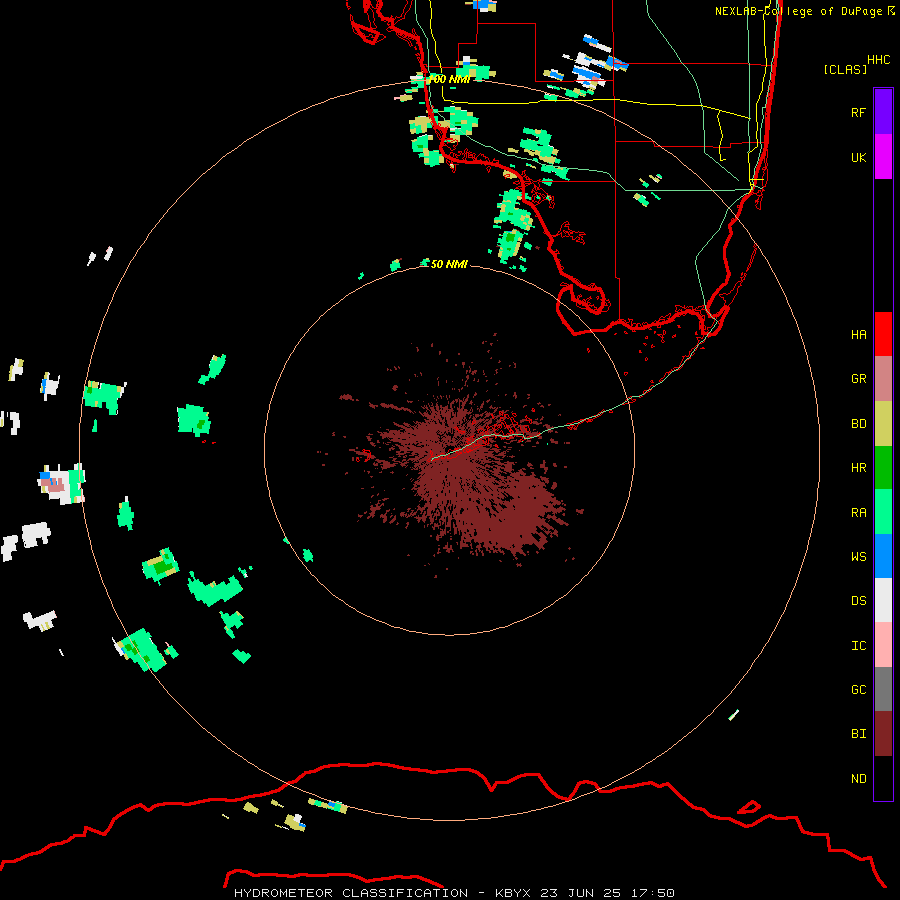Click the WS legend label
This screenshot has height=900, width=900.
[858, 556]
